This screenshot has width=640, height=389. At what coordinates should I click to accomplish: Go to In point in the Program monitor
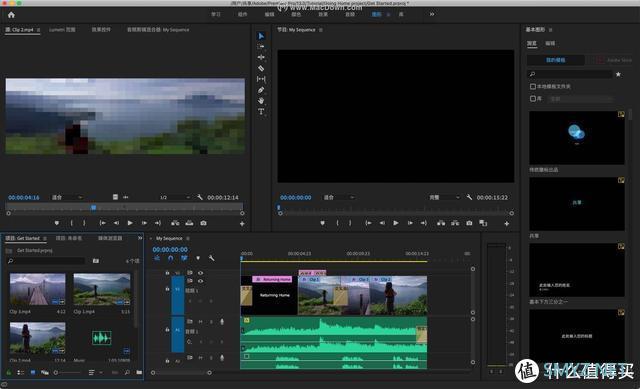(x=368, y=223)
